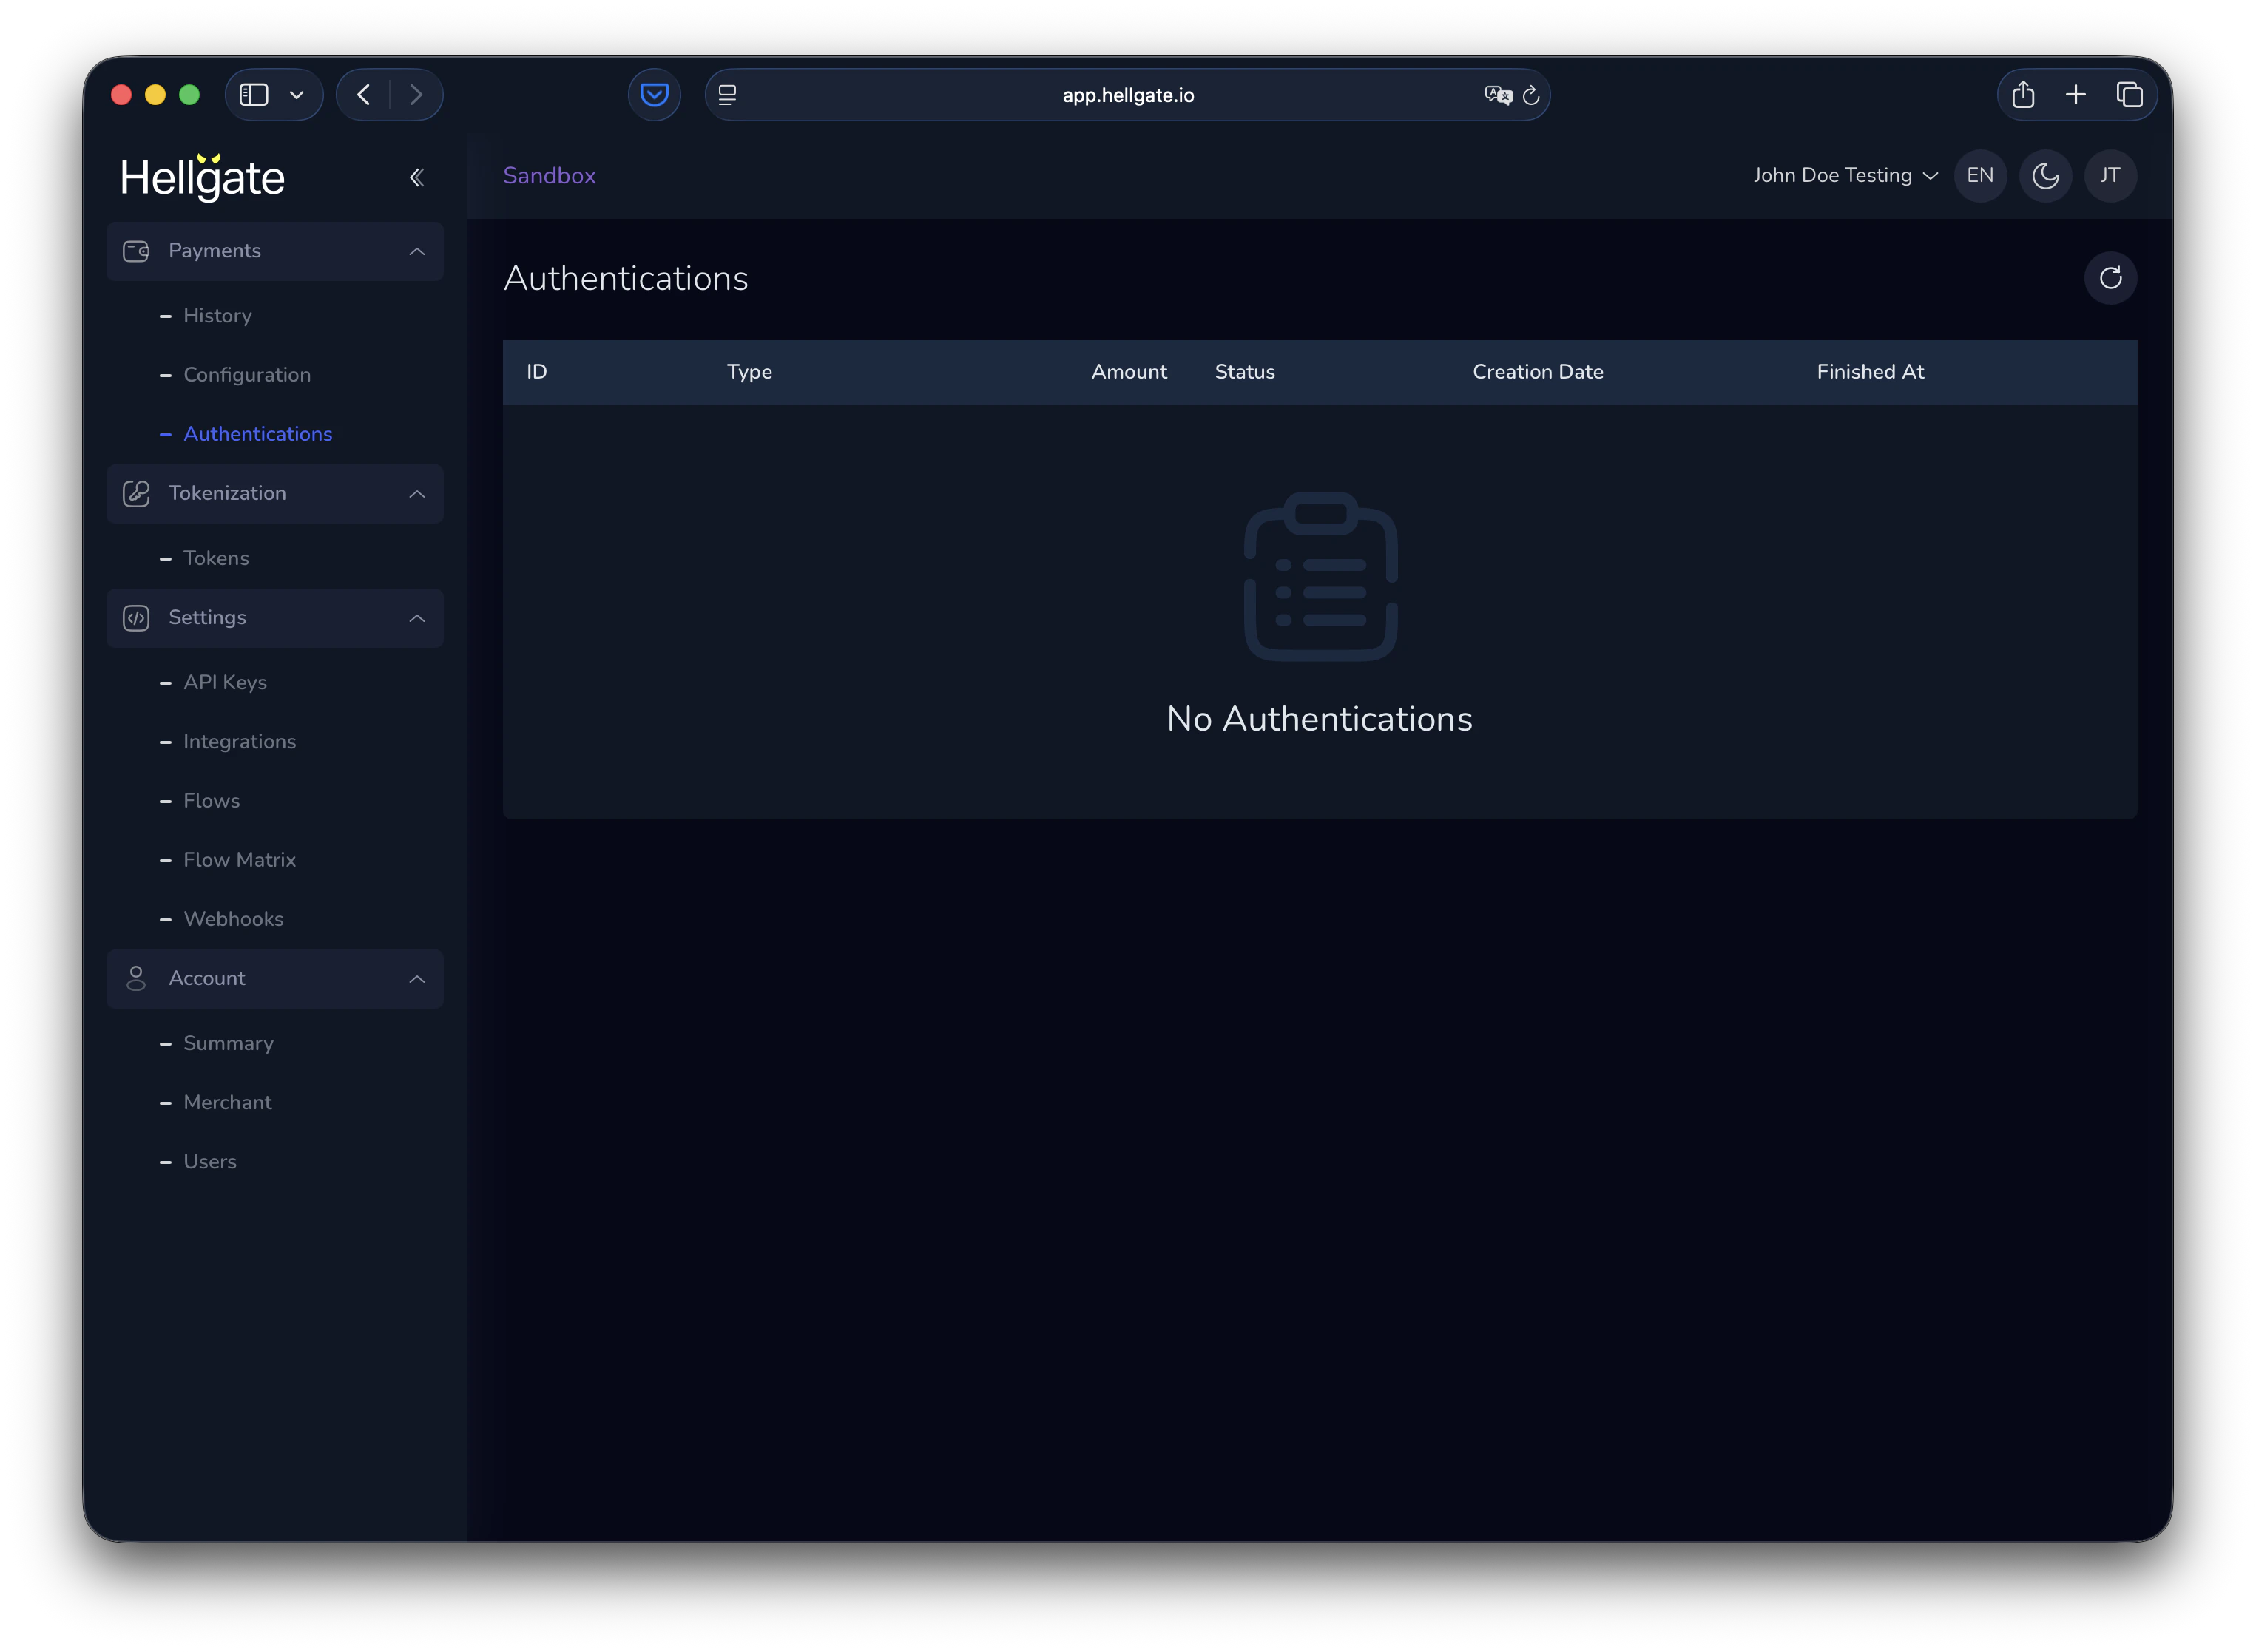The image size is (2256, 1652).
Task: Go back in Safari history
Action: point(364,95)
